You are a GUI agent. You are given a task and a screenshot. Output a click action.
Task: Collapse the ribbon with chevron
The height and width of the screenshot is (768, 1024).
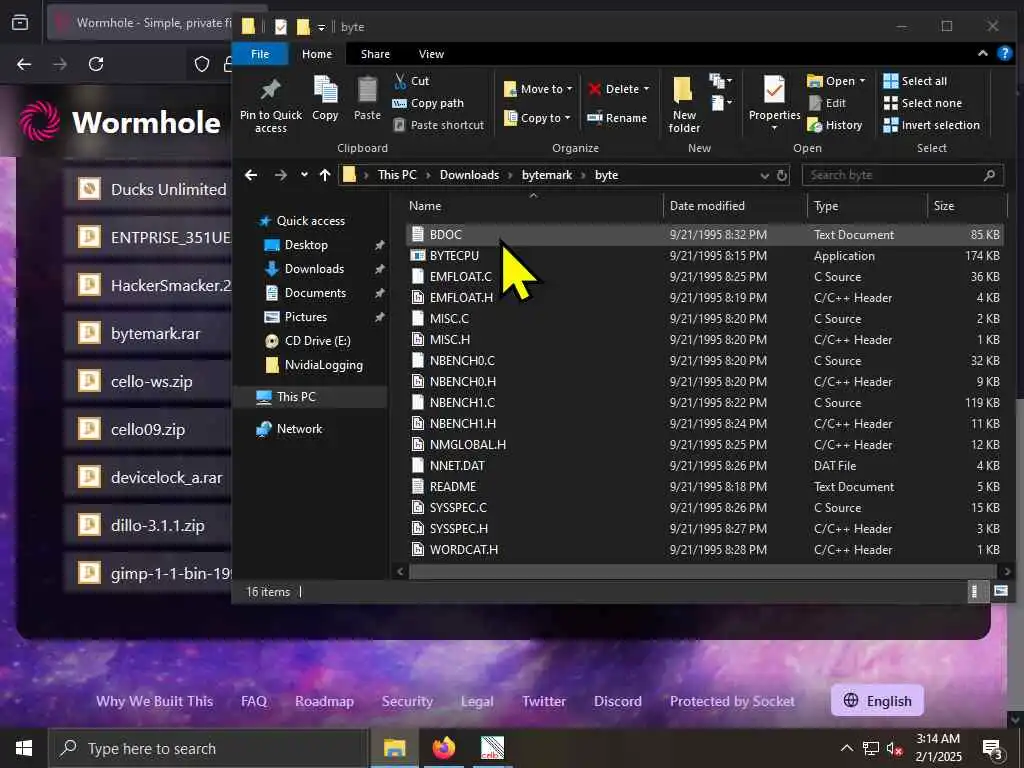[982, 54]
